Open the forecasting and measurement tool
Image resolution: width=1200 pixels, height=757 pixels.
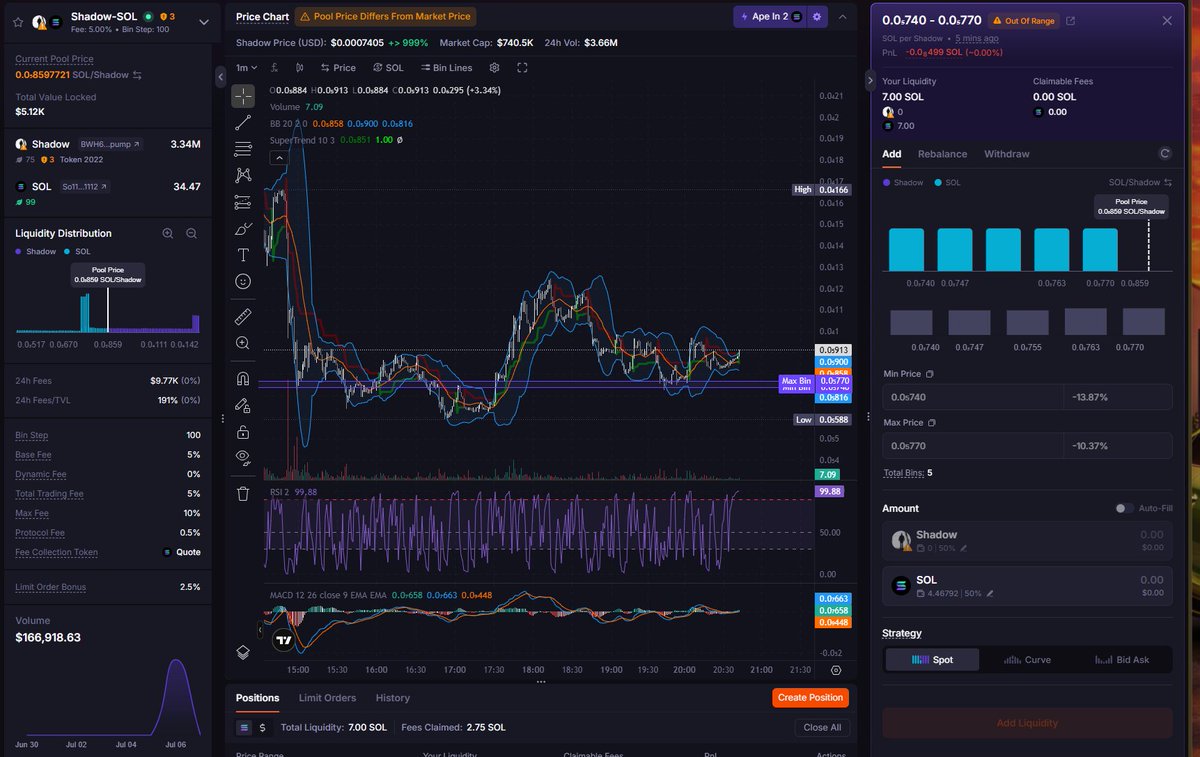[243, 202]
